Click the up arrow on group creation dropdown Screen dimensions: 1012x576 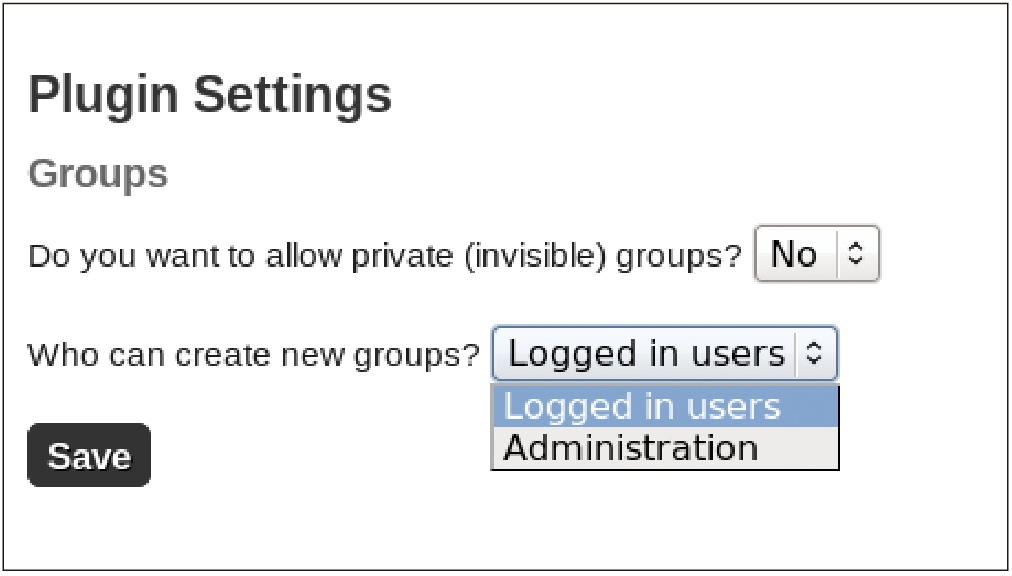pyautogui.click(x=814, y=348)
